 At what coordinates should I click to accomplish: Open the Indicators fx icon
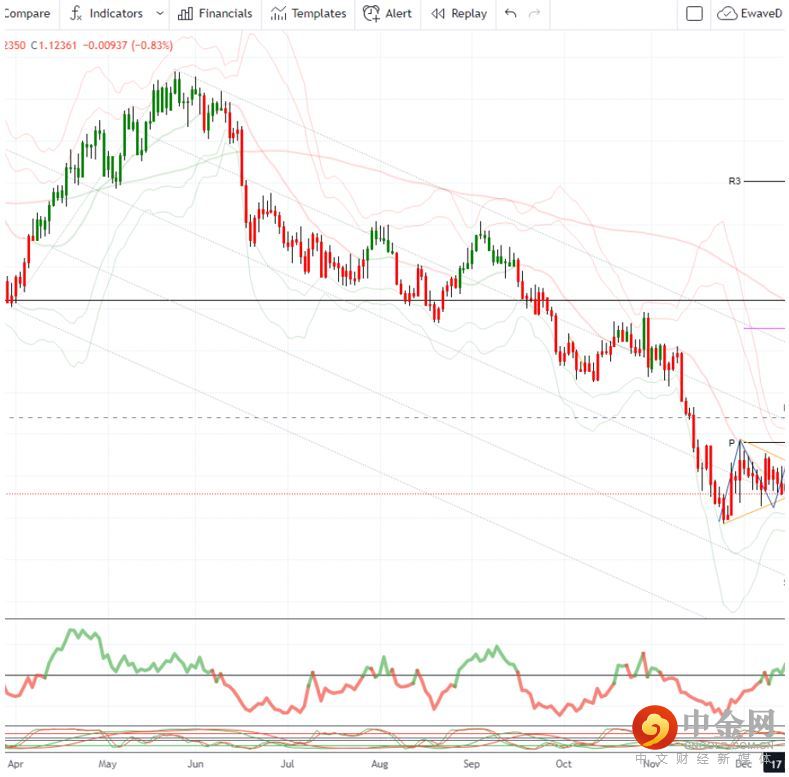[x=75, y=13]
